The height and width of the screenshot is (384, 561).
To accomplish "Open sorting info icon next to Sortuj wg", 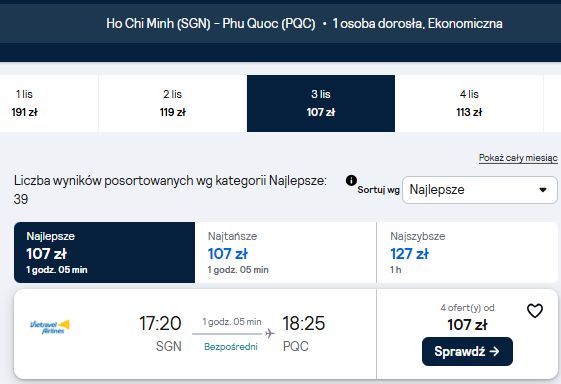I will tap(351, 180).
